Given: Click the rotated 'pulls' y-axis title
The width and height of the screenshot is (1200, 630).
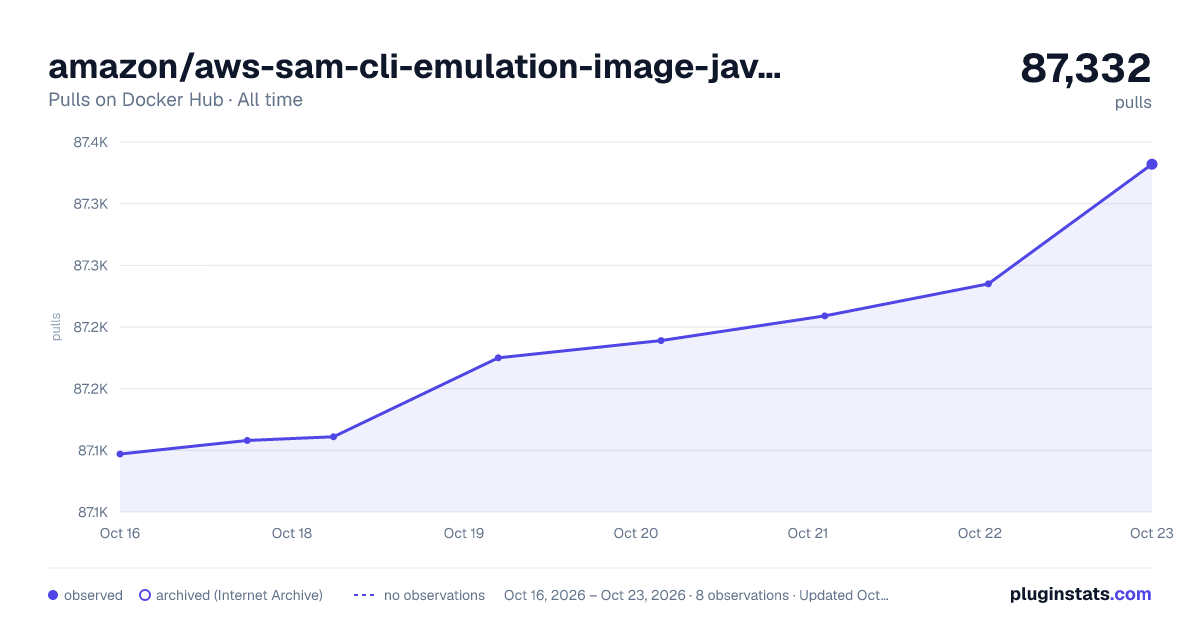Looking at the screenshot, I should tap(56, 327).
